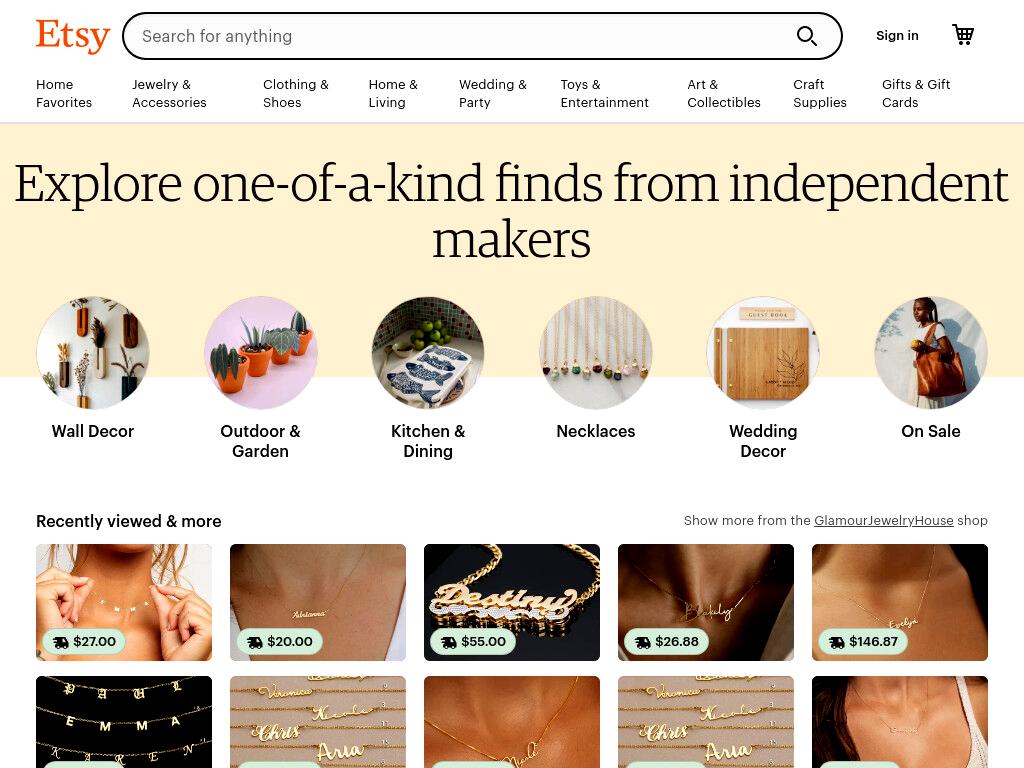Open the $27.00 necklace listing
The height and width of the screenshot is (768, 1024).
pyautogui.click(x=124, y=602)
